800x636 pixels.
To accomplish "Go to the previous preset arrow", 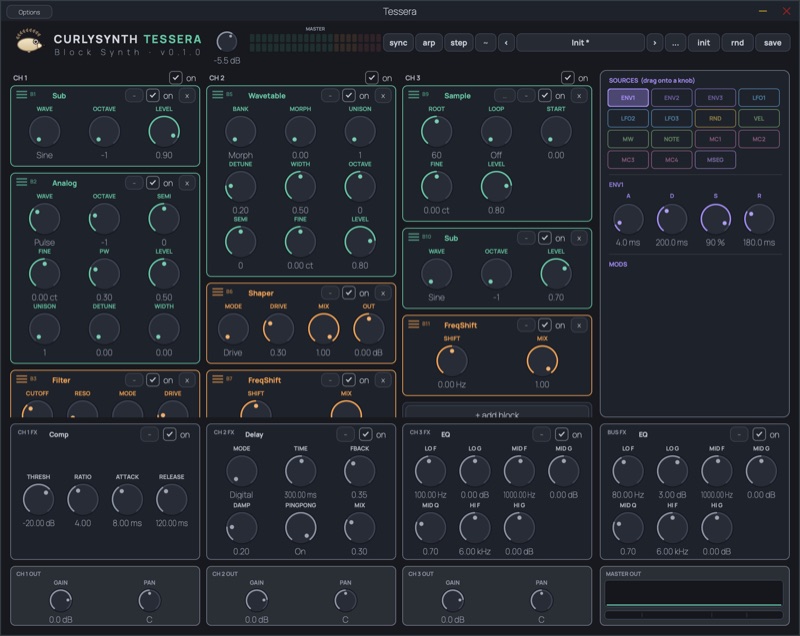I will [506, 43].
